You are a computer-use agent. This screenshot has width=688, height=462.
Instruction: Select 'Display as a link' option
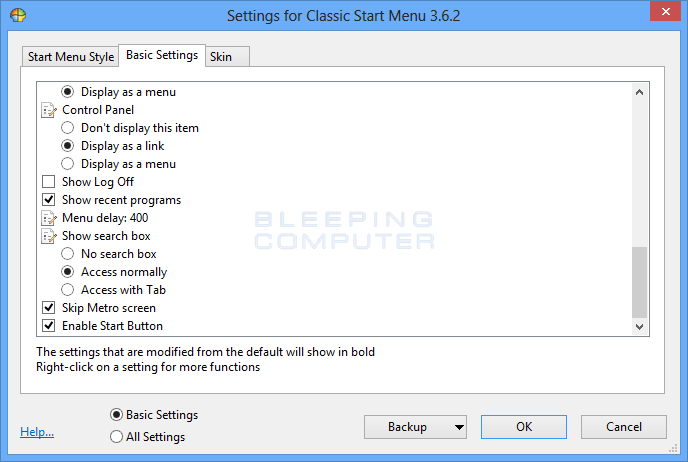(67, 146)
